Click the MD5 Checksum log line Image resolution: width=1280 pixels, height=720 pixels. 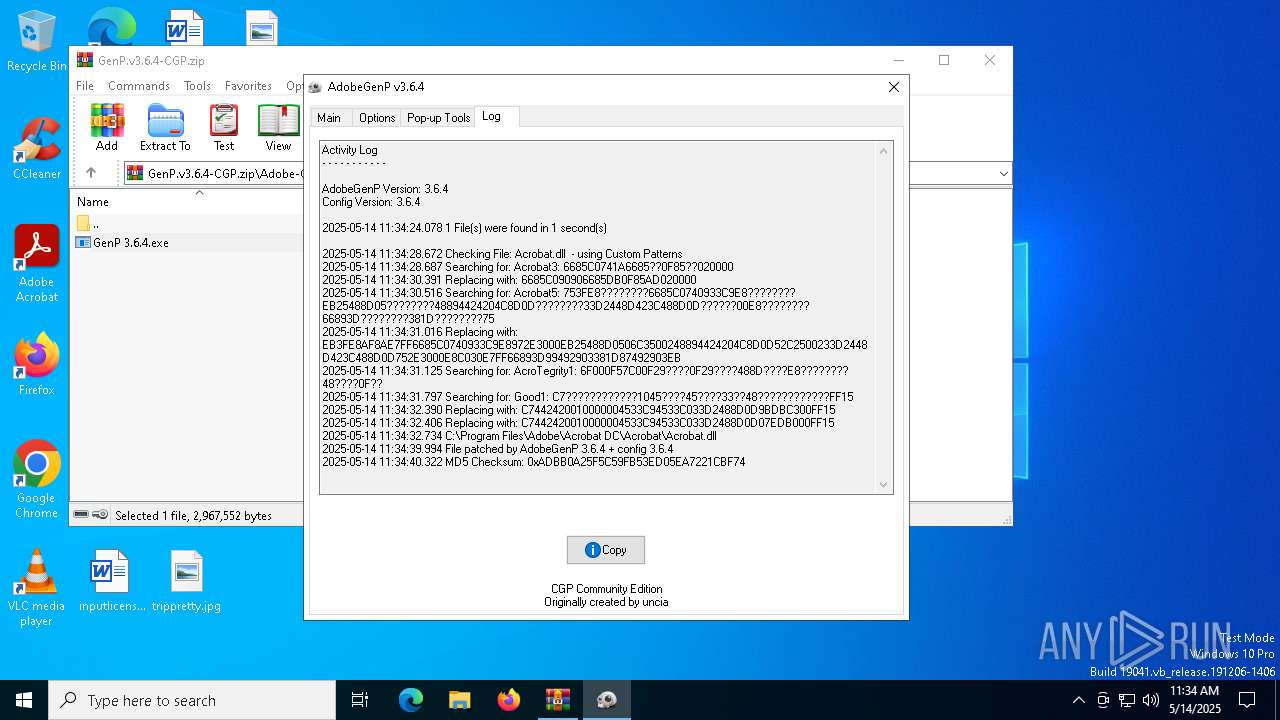[533, 462]
